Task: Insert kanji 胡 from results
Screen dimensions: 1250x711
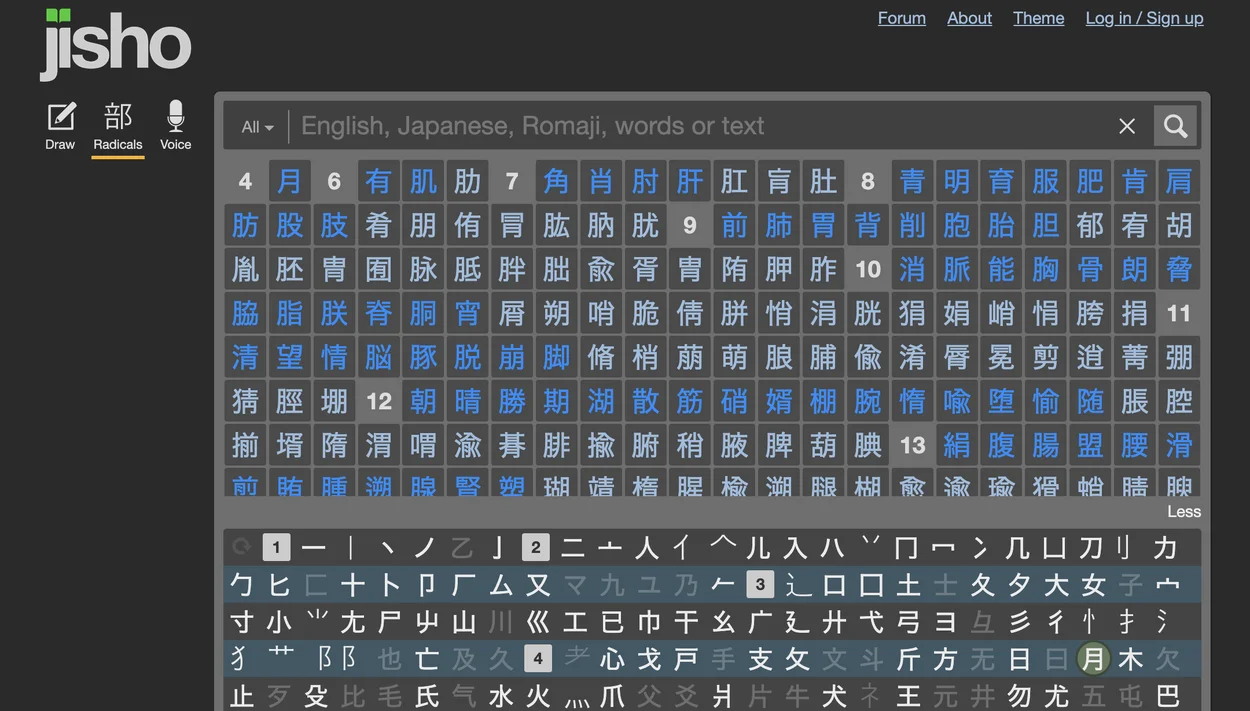Action: [1179, 225]
